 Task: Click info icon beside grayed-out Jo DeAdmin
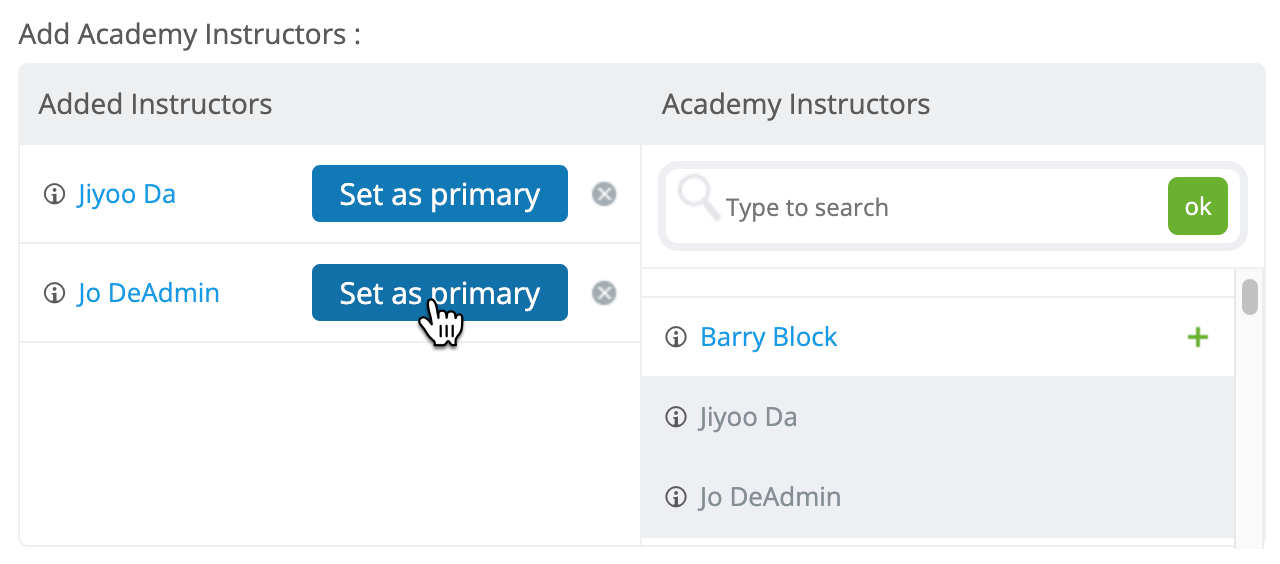click(x=677, y=497)
